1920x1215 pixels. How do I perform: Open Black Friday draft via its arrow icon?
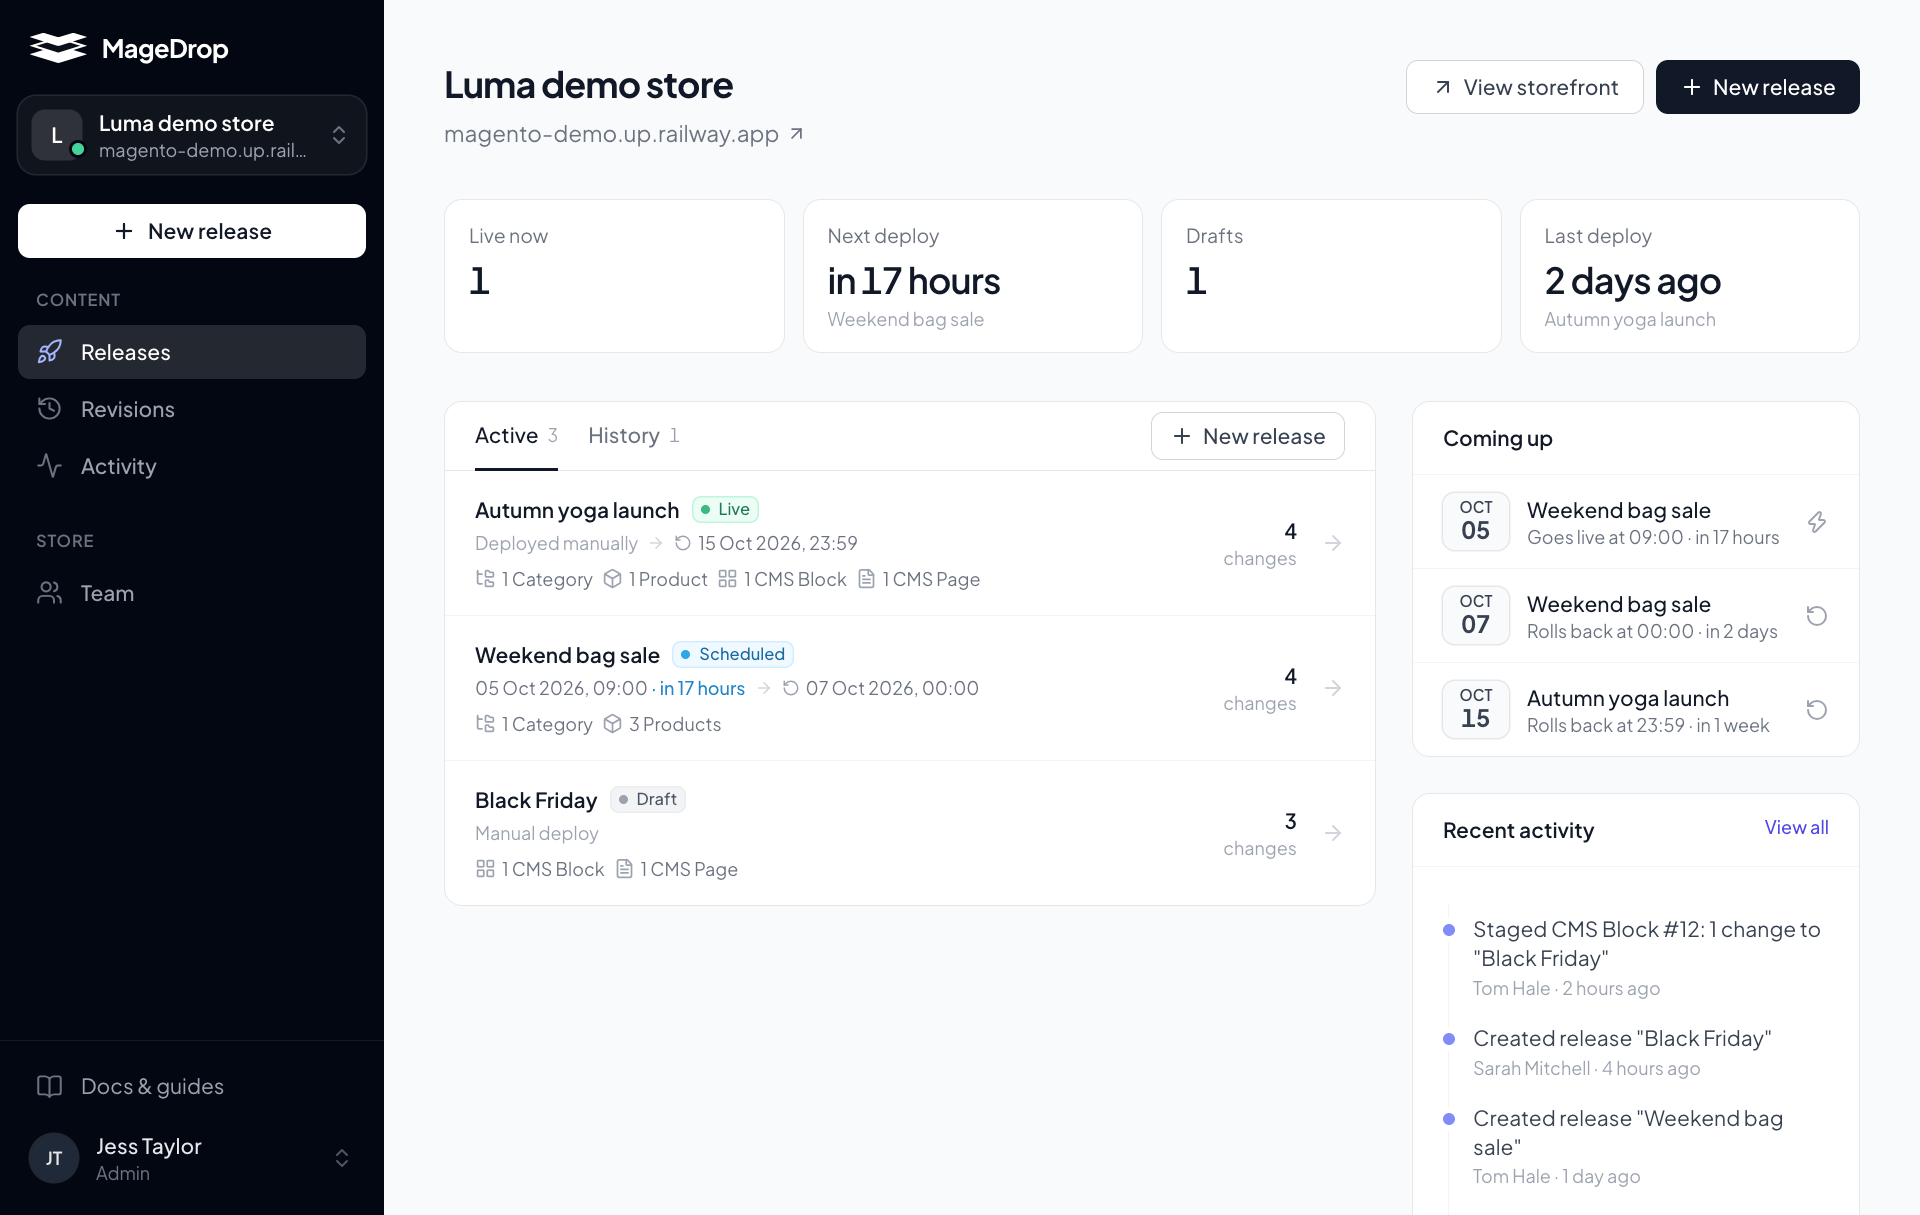(1333, 833)
